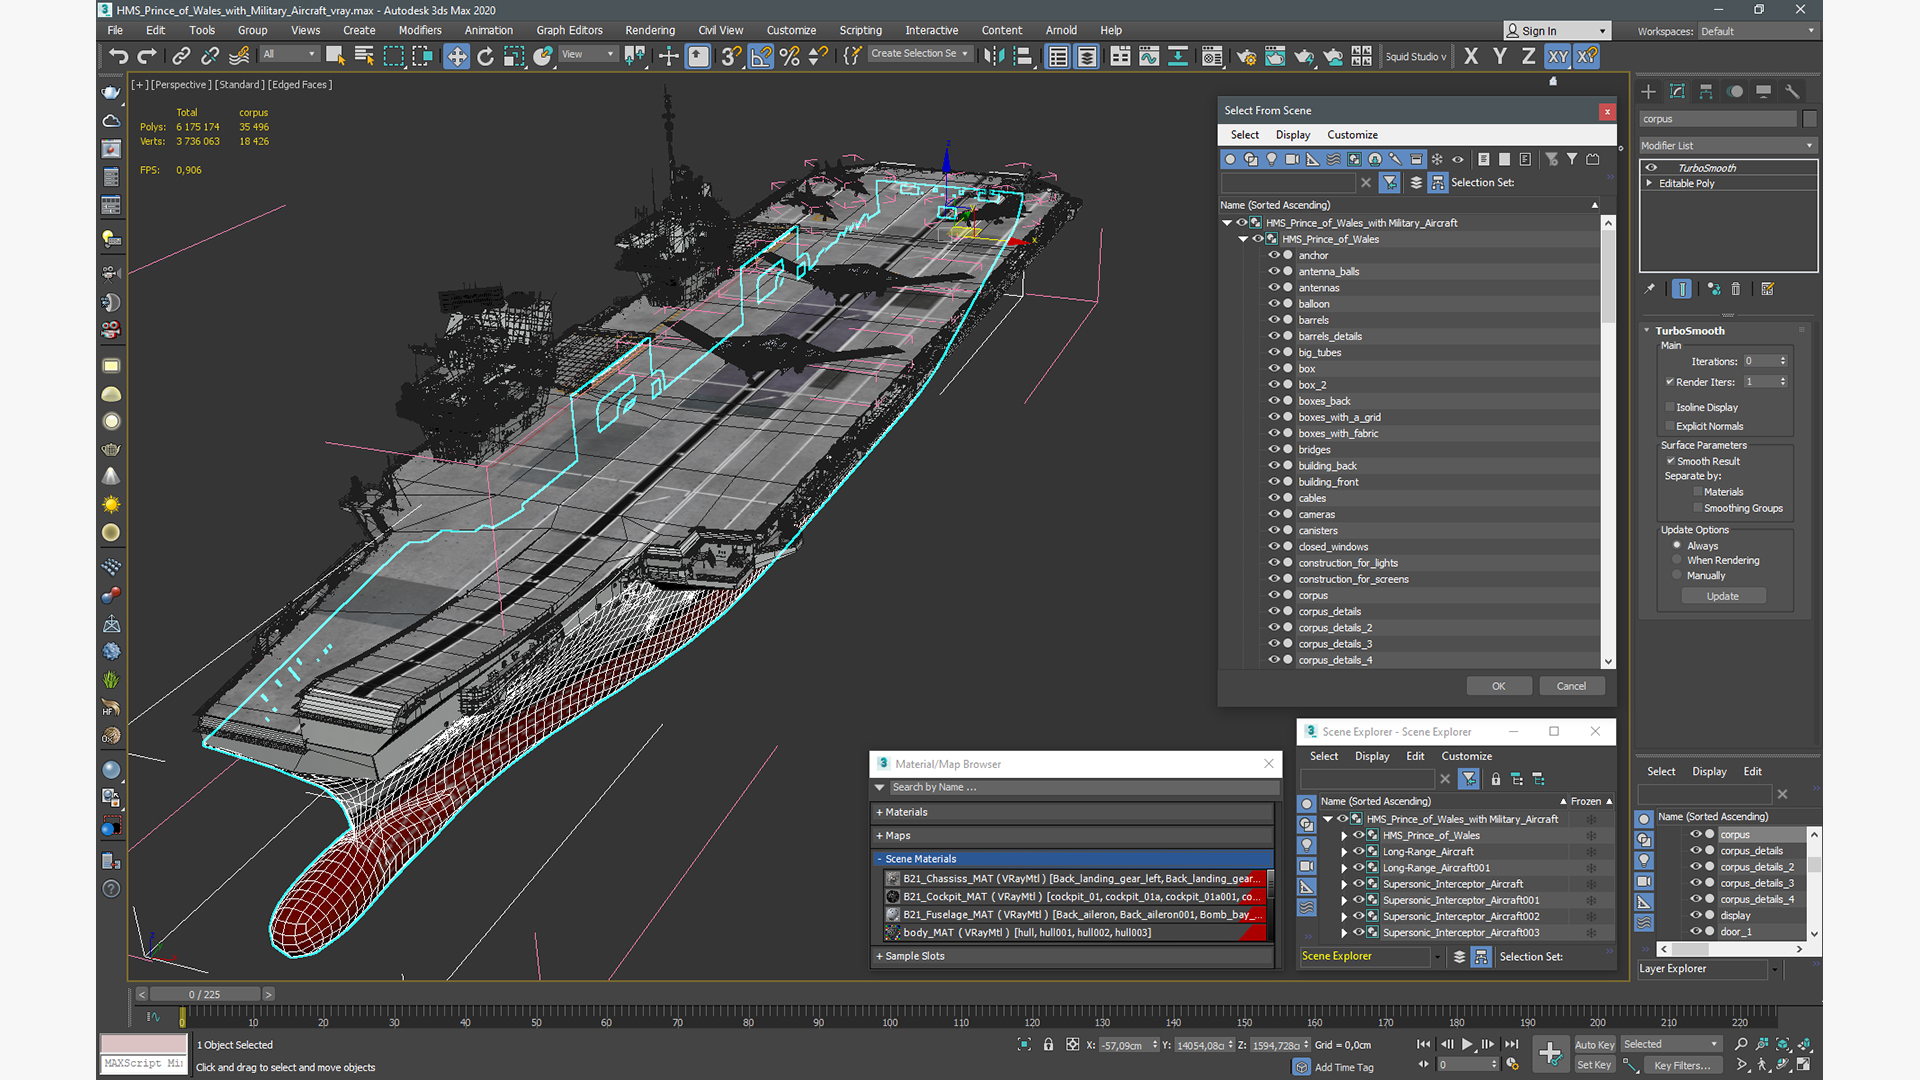Viewport: 1920px width, 1080px height.
Task: Open the selection filter All dropdown
Action: coord(289,54)
